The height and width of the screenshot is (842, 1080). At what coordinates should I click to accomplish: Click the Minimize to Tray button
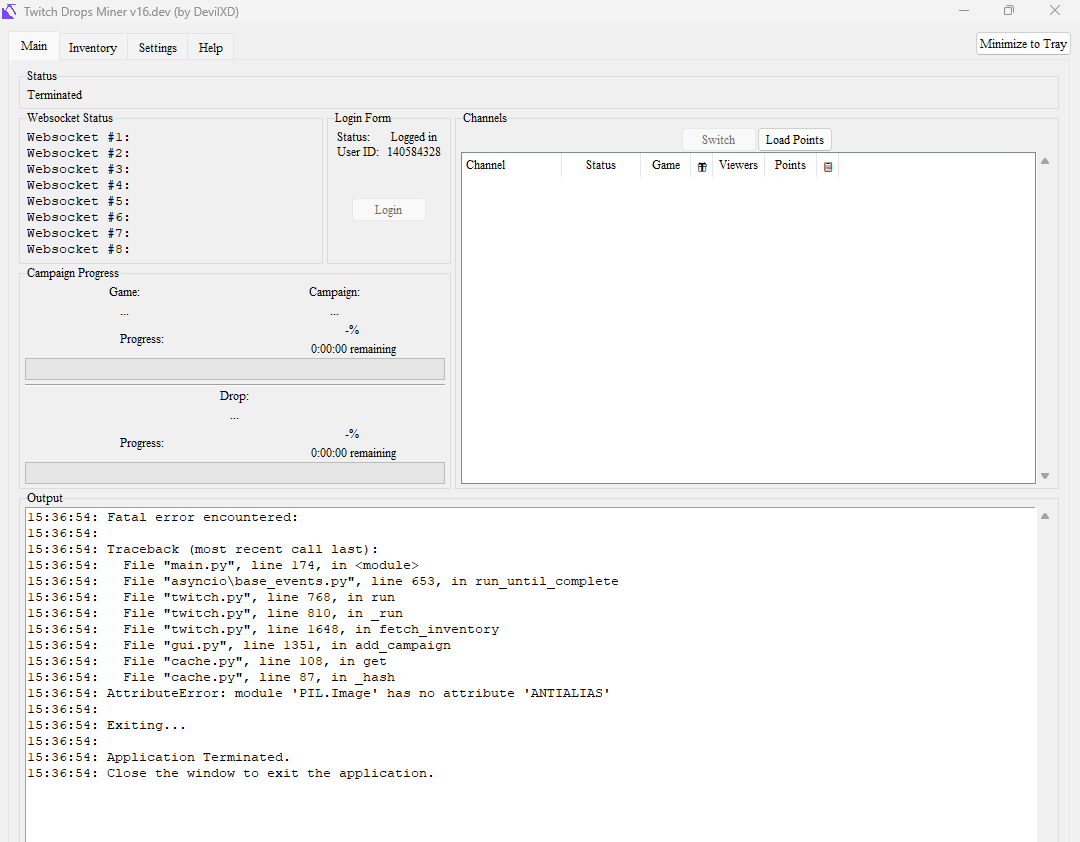coord(1022,43)
